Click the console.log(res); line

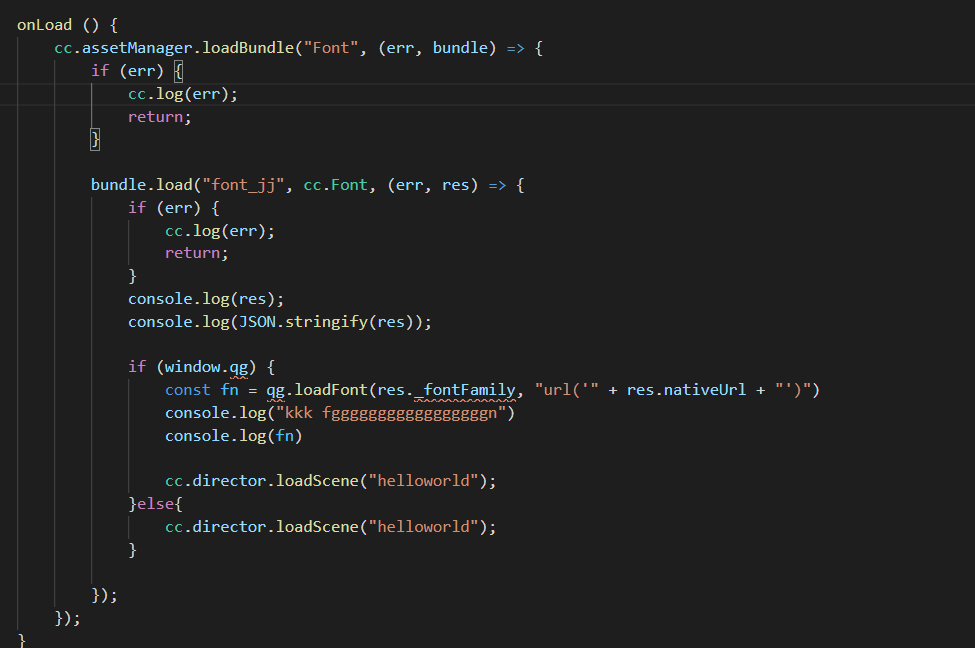206,299
